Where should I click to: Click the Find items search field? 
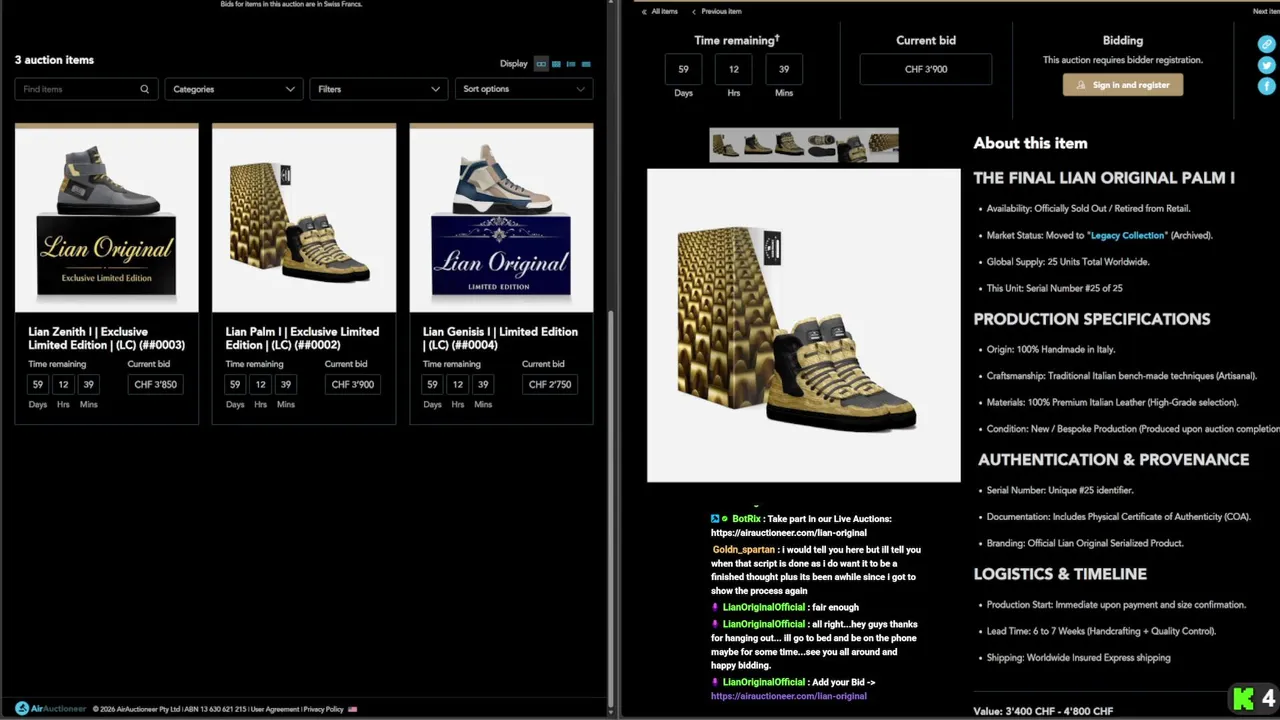[86, 89]
